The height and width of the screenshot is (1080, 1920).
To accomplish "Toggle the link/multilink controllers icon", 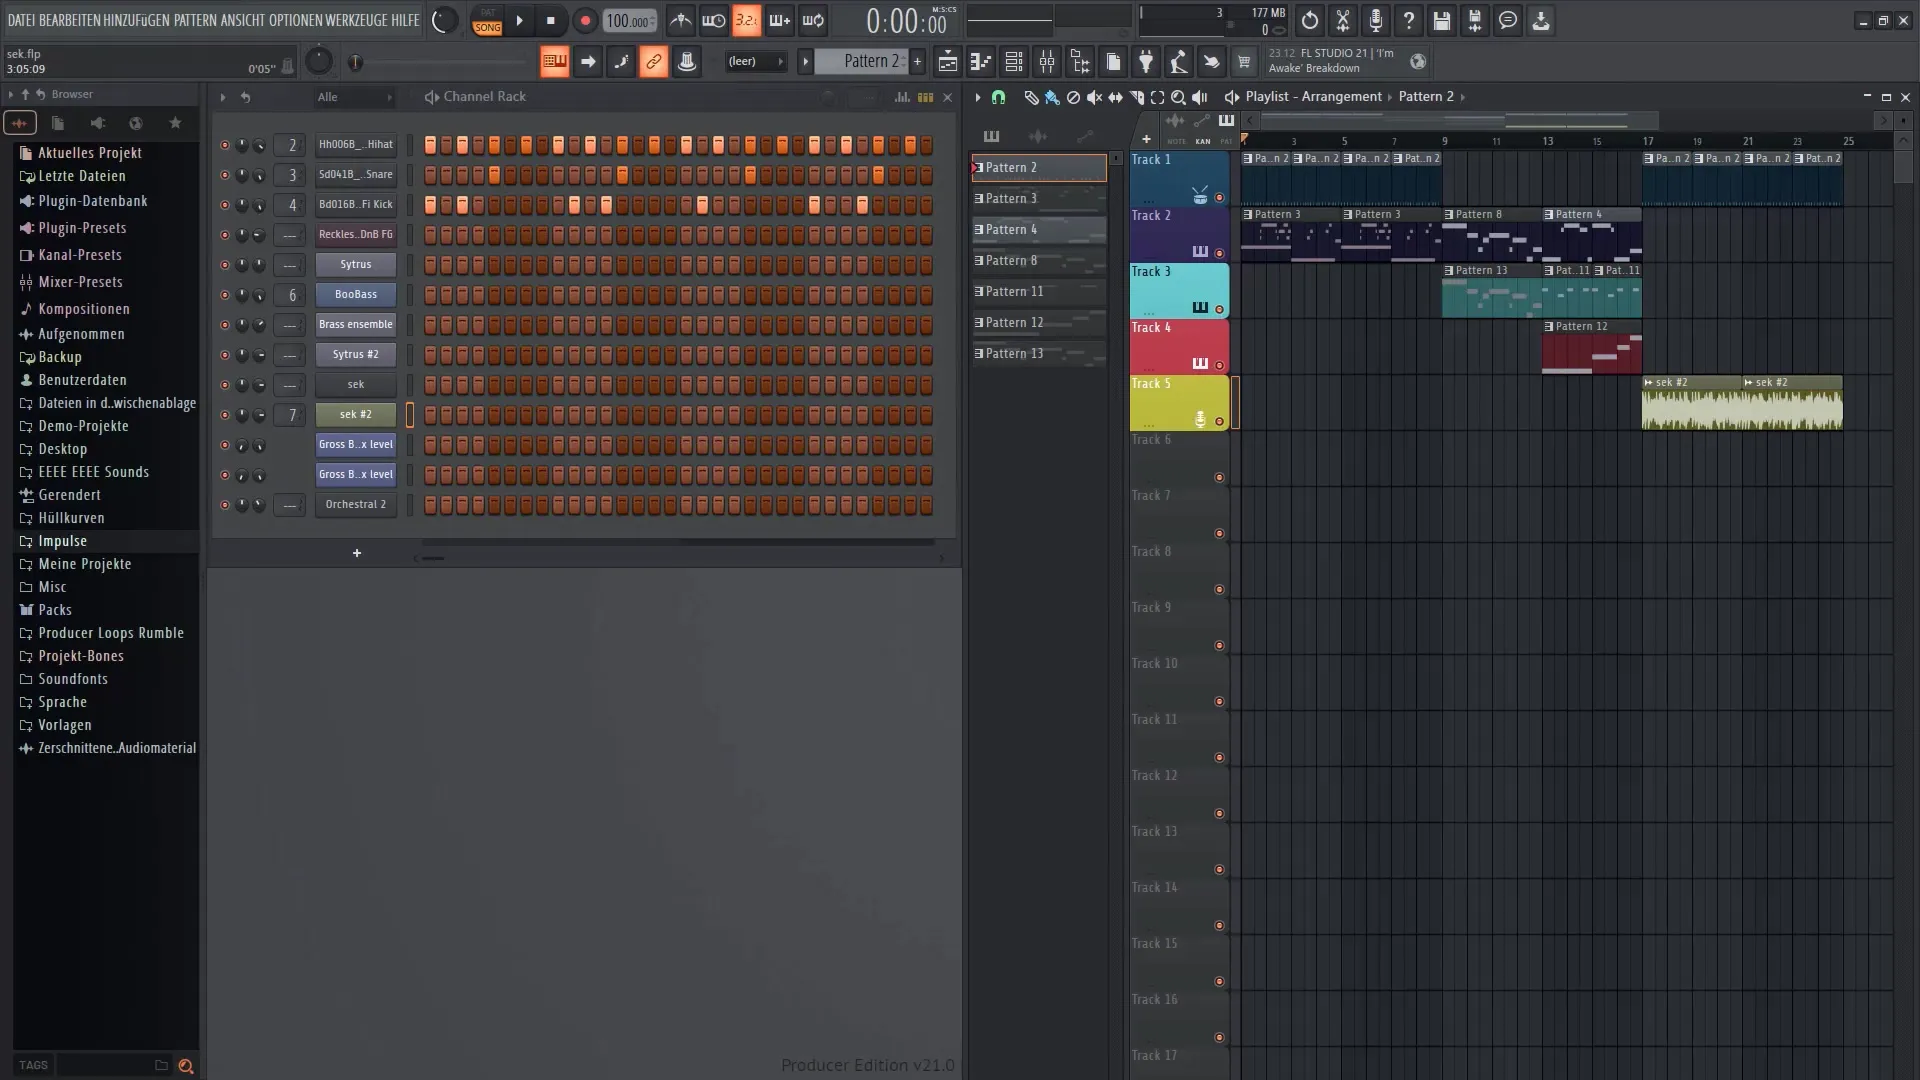I will pyautogui.click(x=653, y=62).
